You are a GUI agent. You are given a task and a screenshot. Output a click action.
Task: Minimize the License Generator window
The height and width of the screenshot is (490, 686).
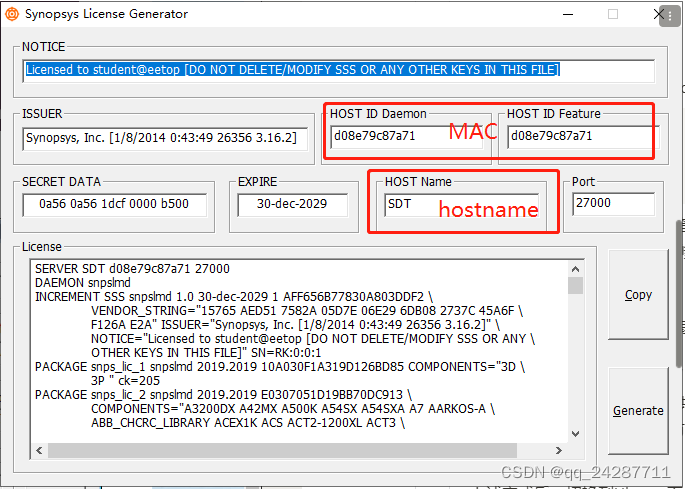coord(568,14)
